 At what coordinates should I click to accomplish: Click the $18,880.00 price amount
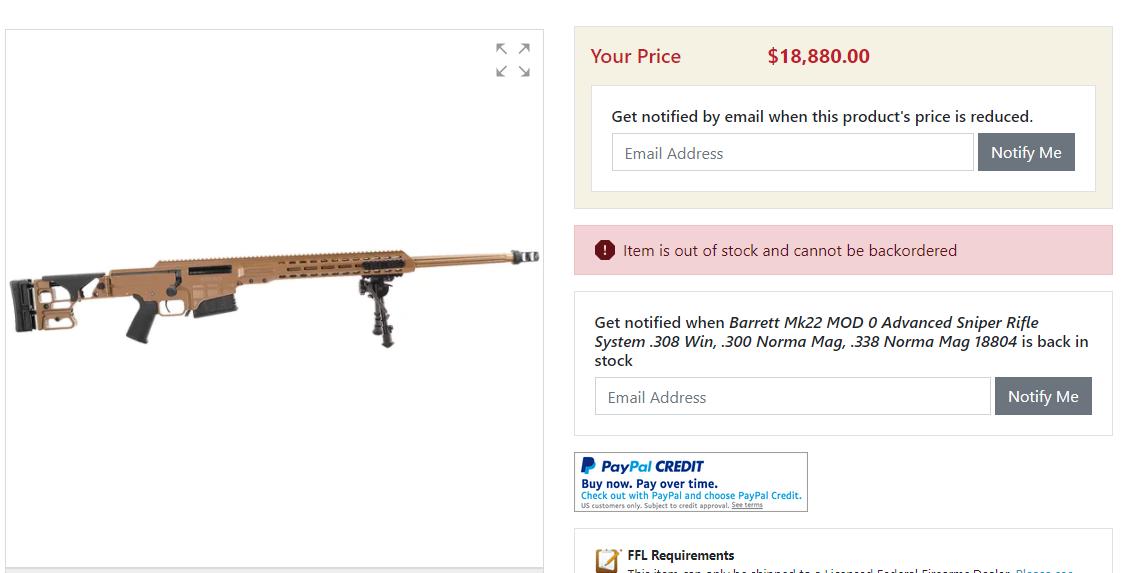tap(818, 57)
